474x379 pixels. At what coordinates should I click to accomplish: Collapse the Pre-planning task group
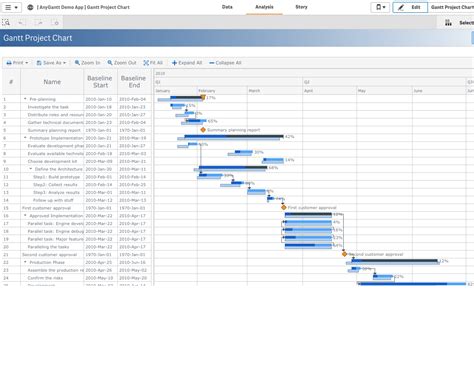coord(25,99)
